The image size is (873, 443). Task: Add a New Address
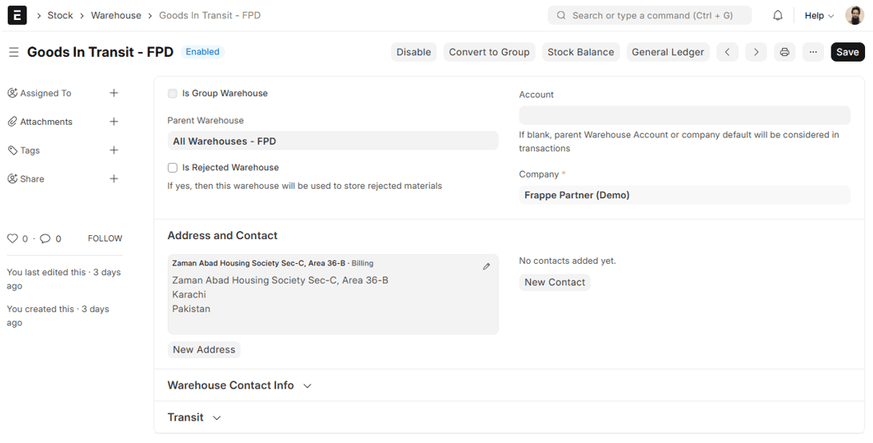click(204, 350)
